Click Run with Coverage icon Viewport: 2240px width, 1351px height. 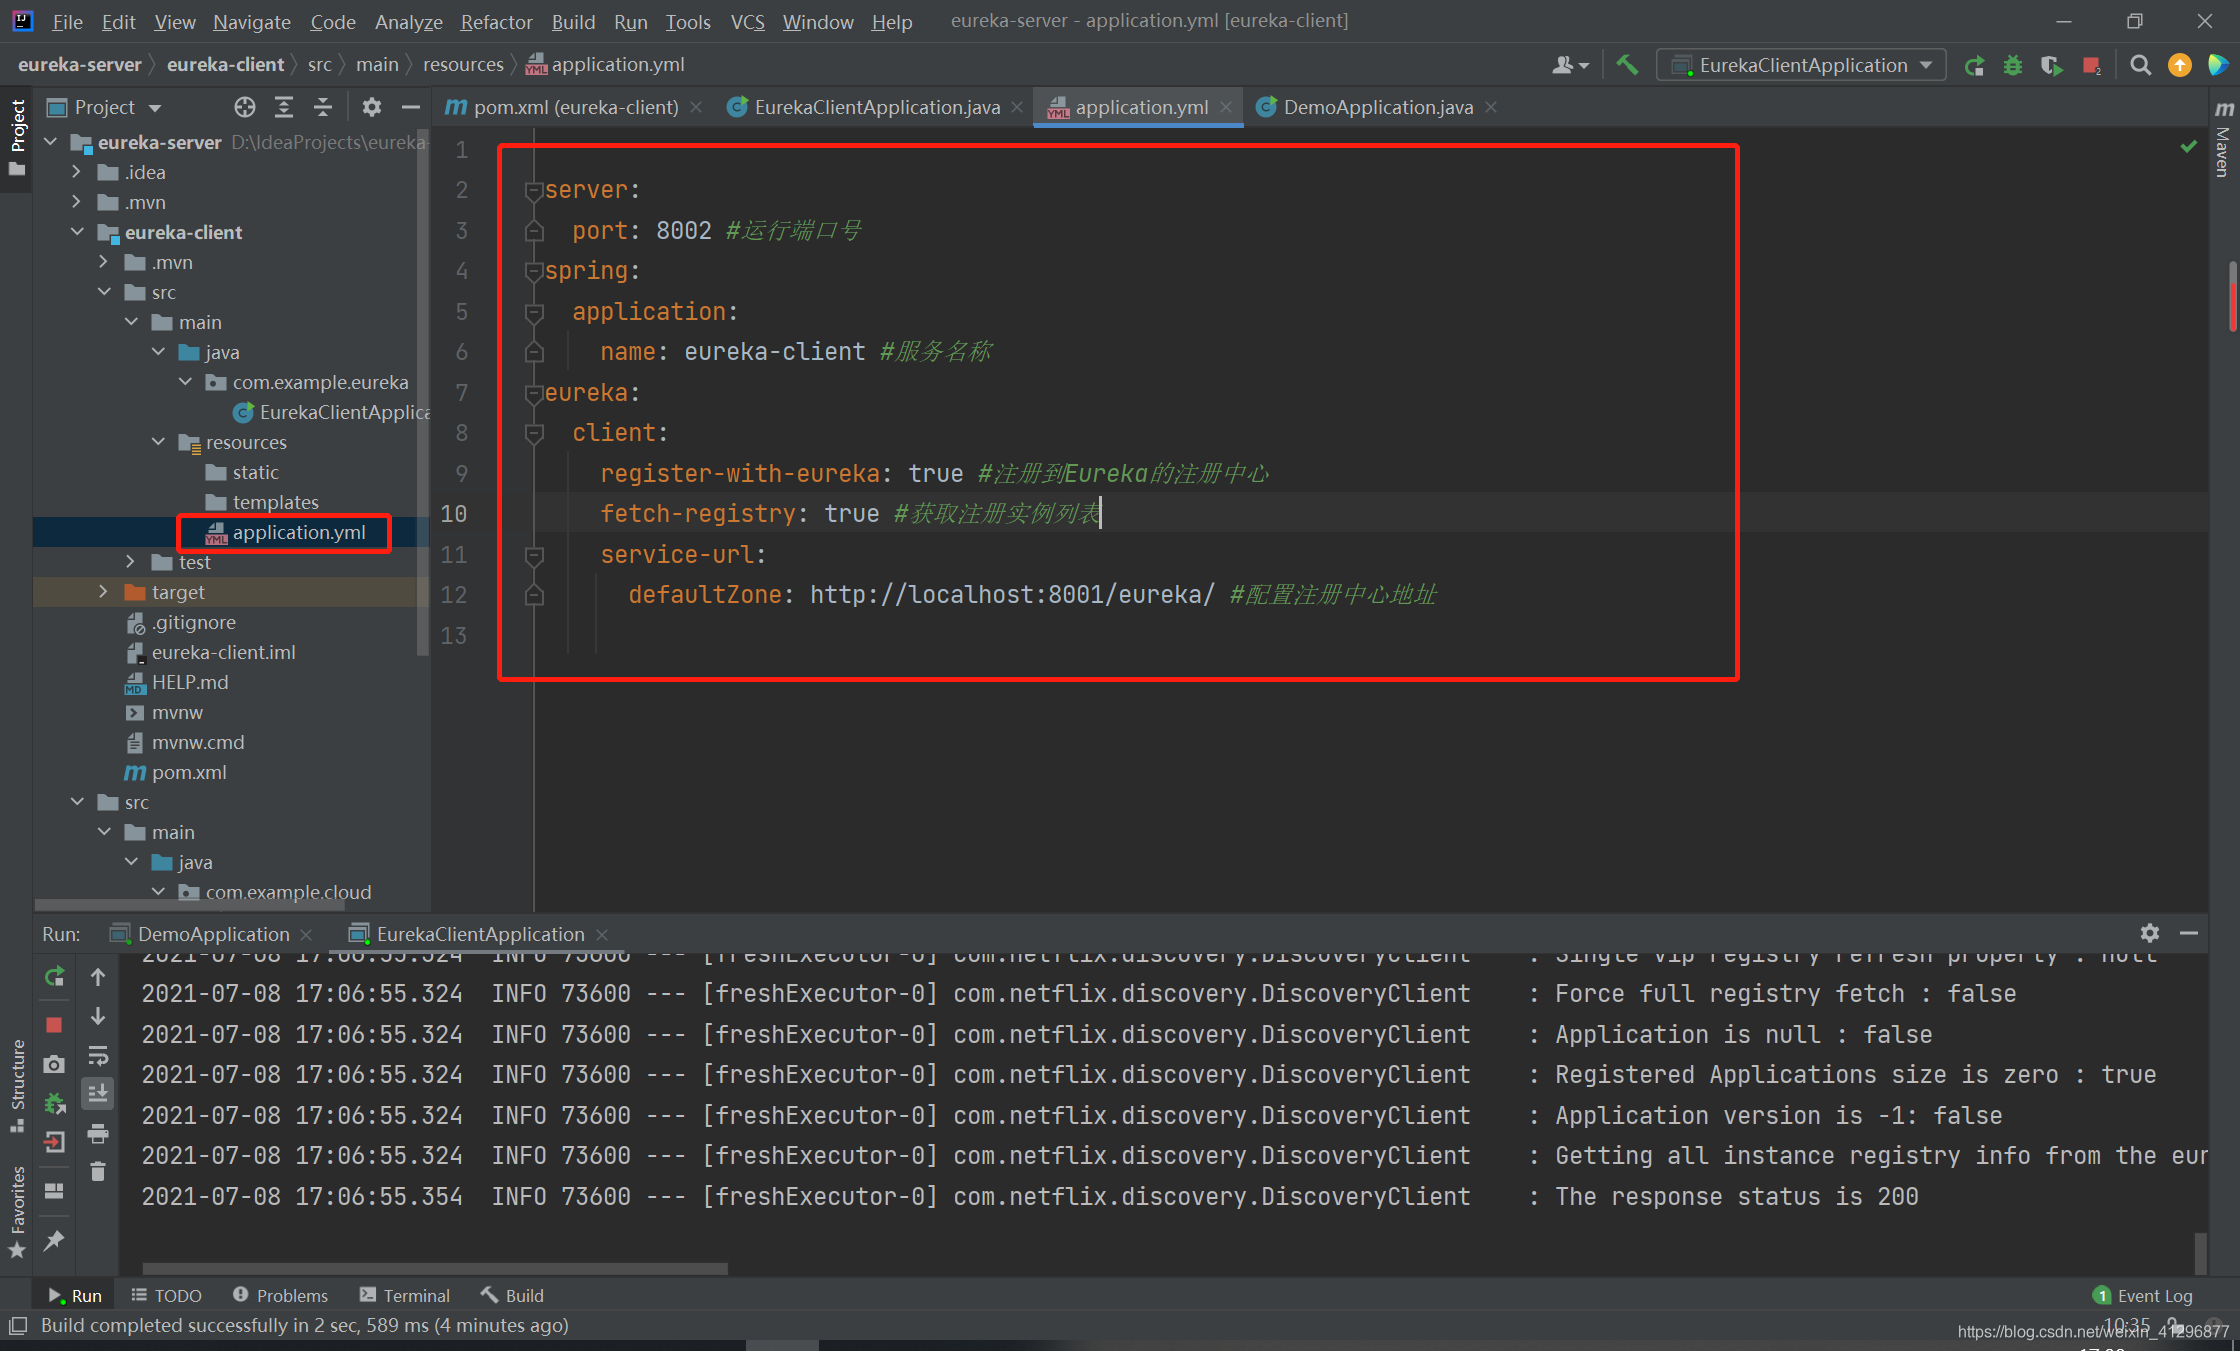click(2052, 65)
